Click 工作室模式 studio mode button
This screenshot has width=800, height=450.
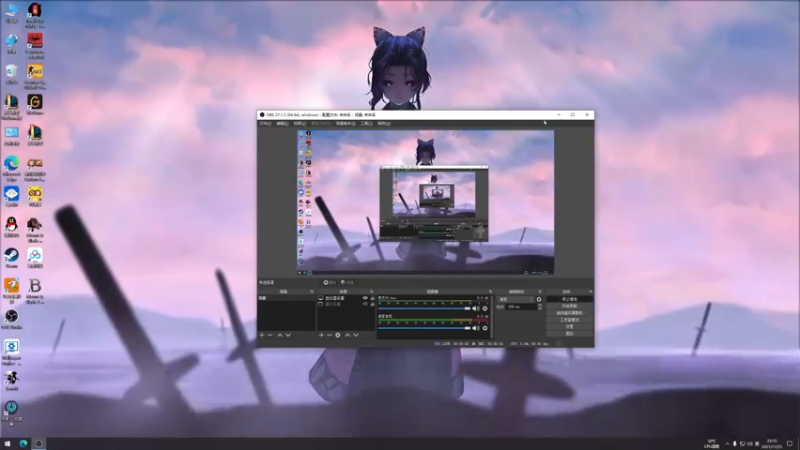tap(569, 319)
